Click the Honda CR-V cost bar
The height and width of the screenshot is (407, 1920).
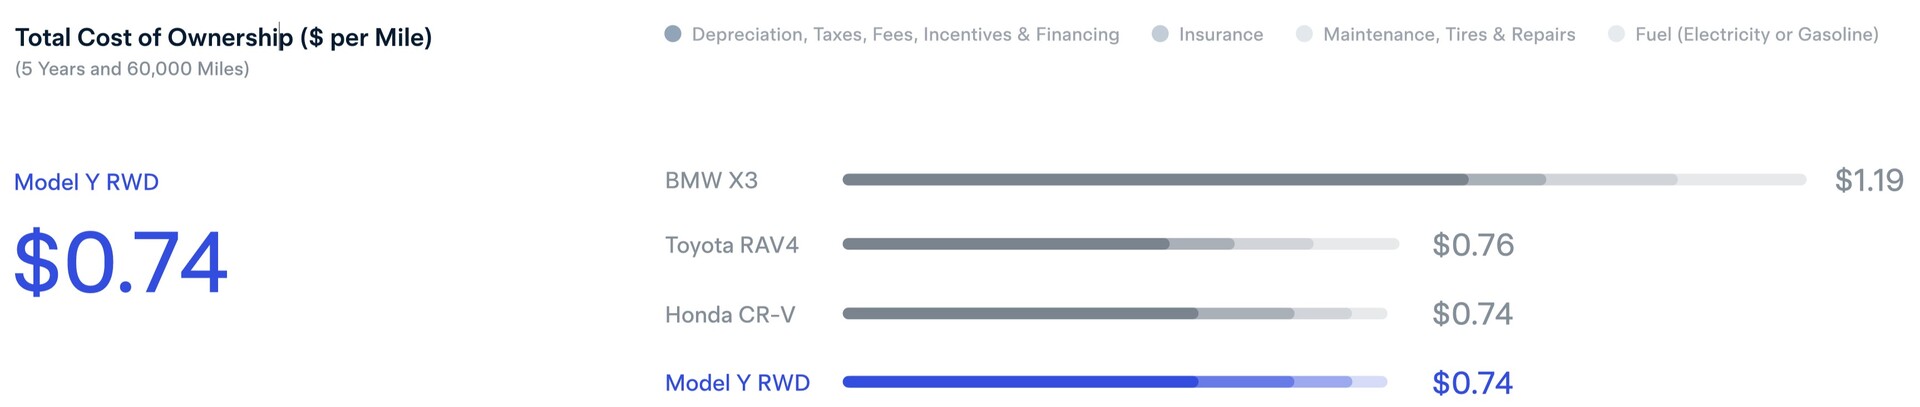coord(1114,313)
